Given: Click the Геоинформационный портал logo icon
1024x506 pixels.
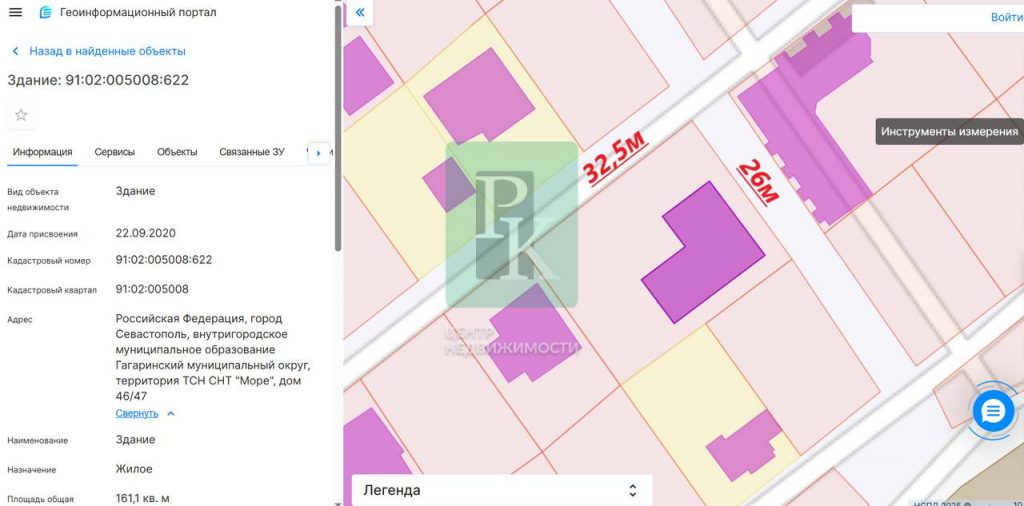Looking at the screenshot, I should coord(46,12).
